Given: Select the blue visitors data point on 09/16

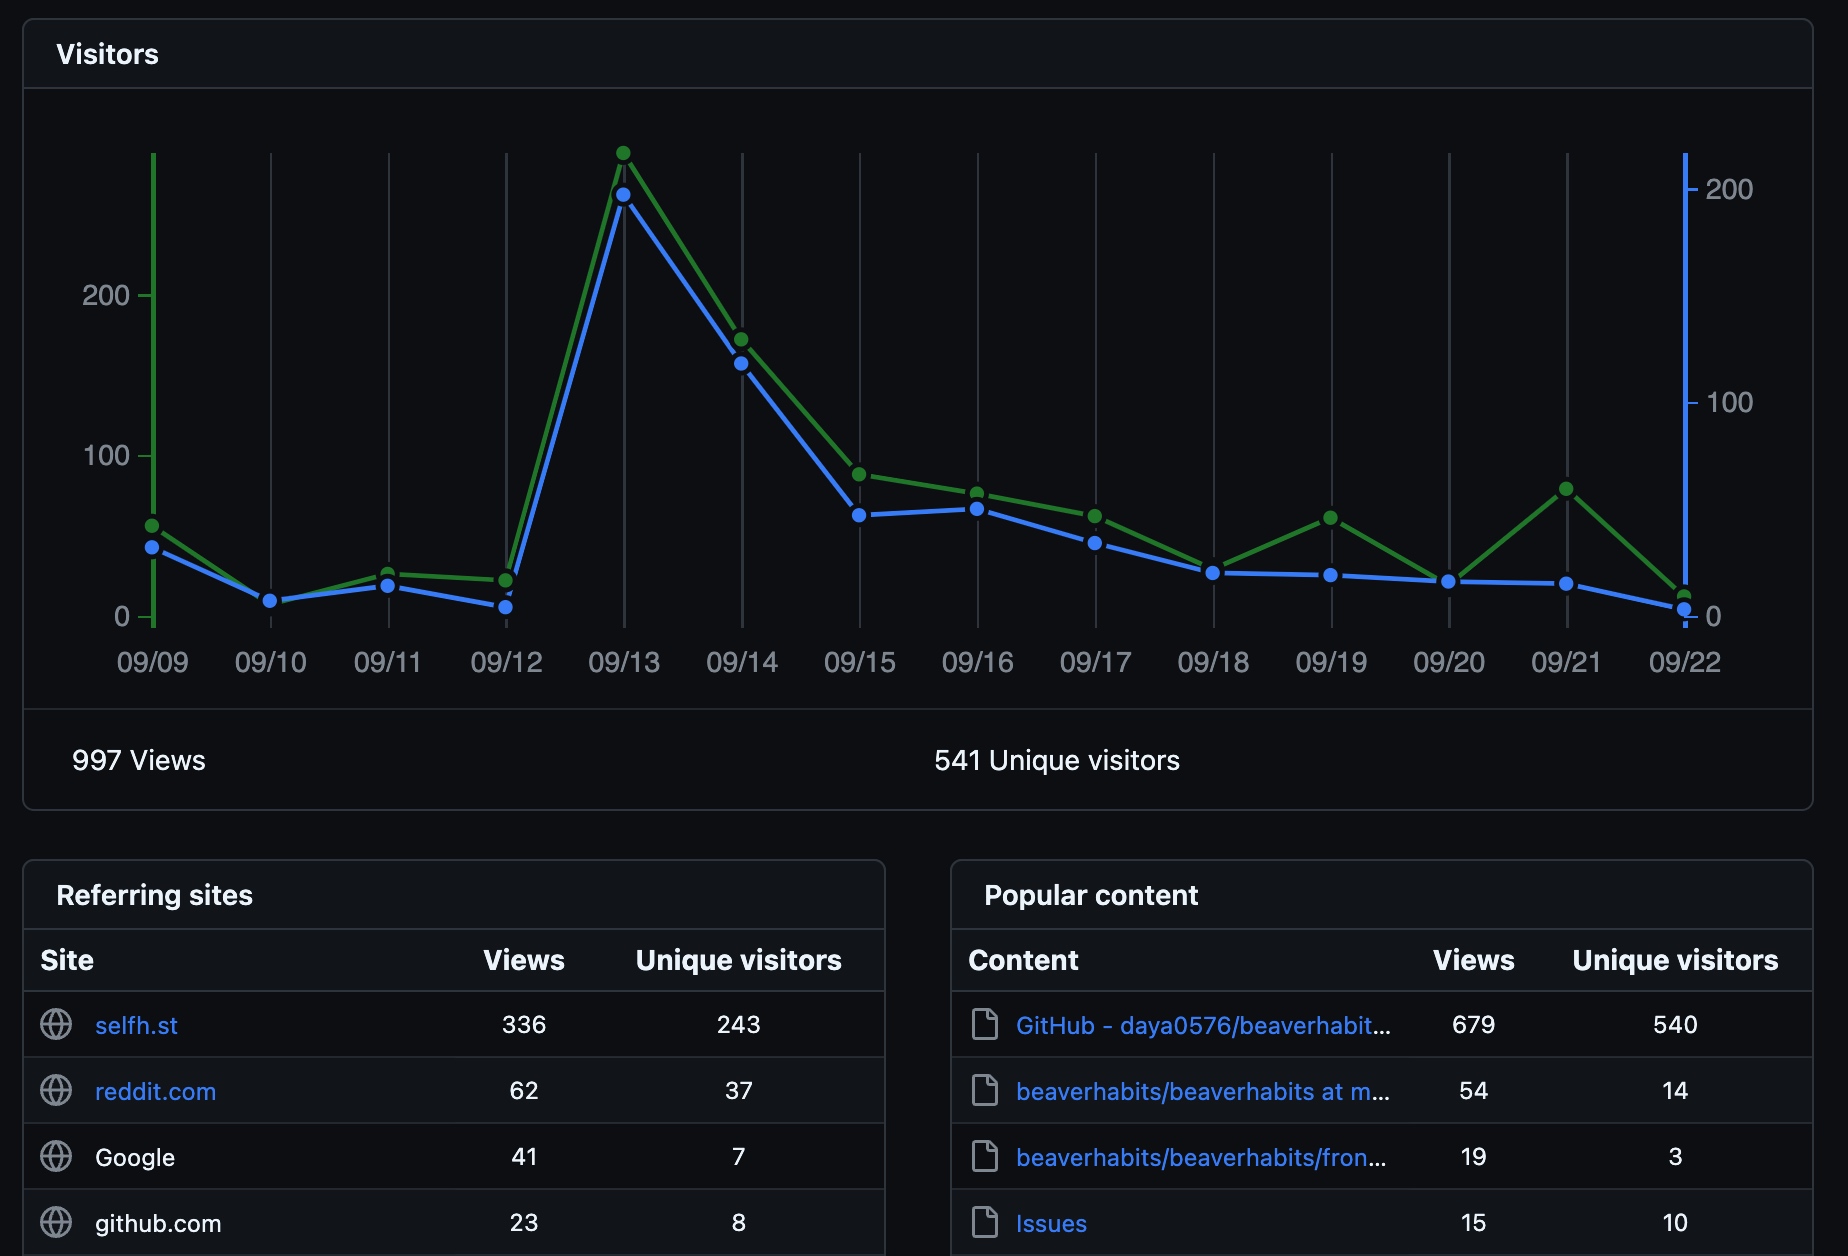Looking at the screenshot, I should click(977, 510).
